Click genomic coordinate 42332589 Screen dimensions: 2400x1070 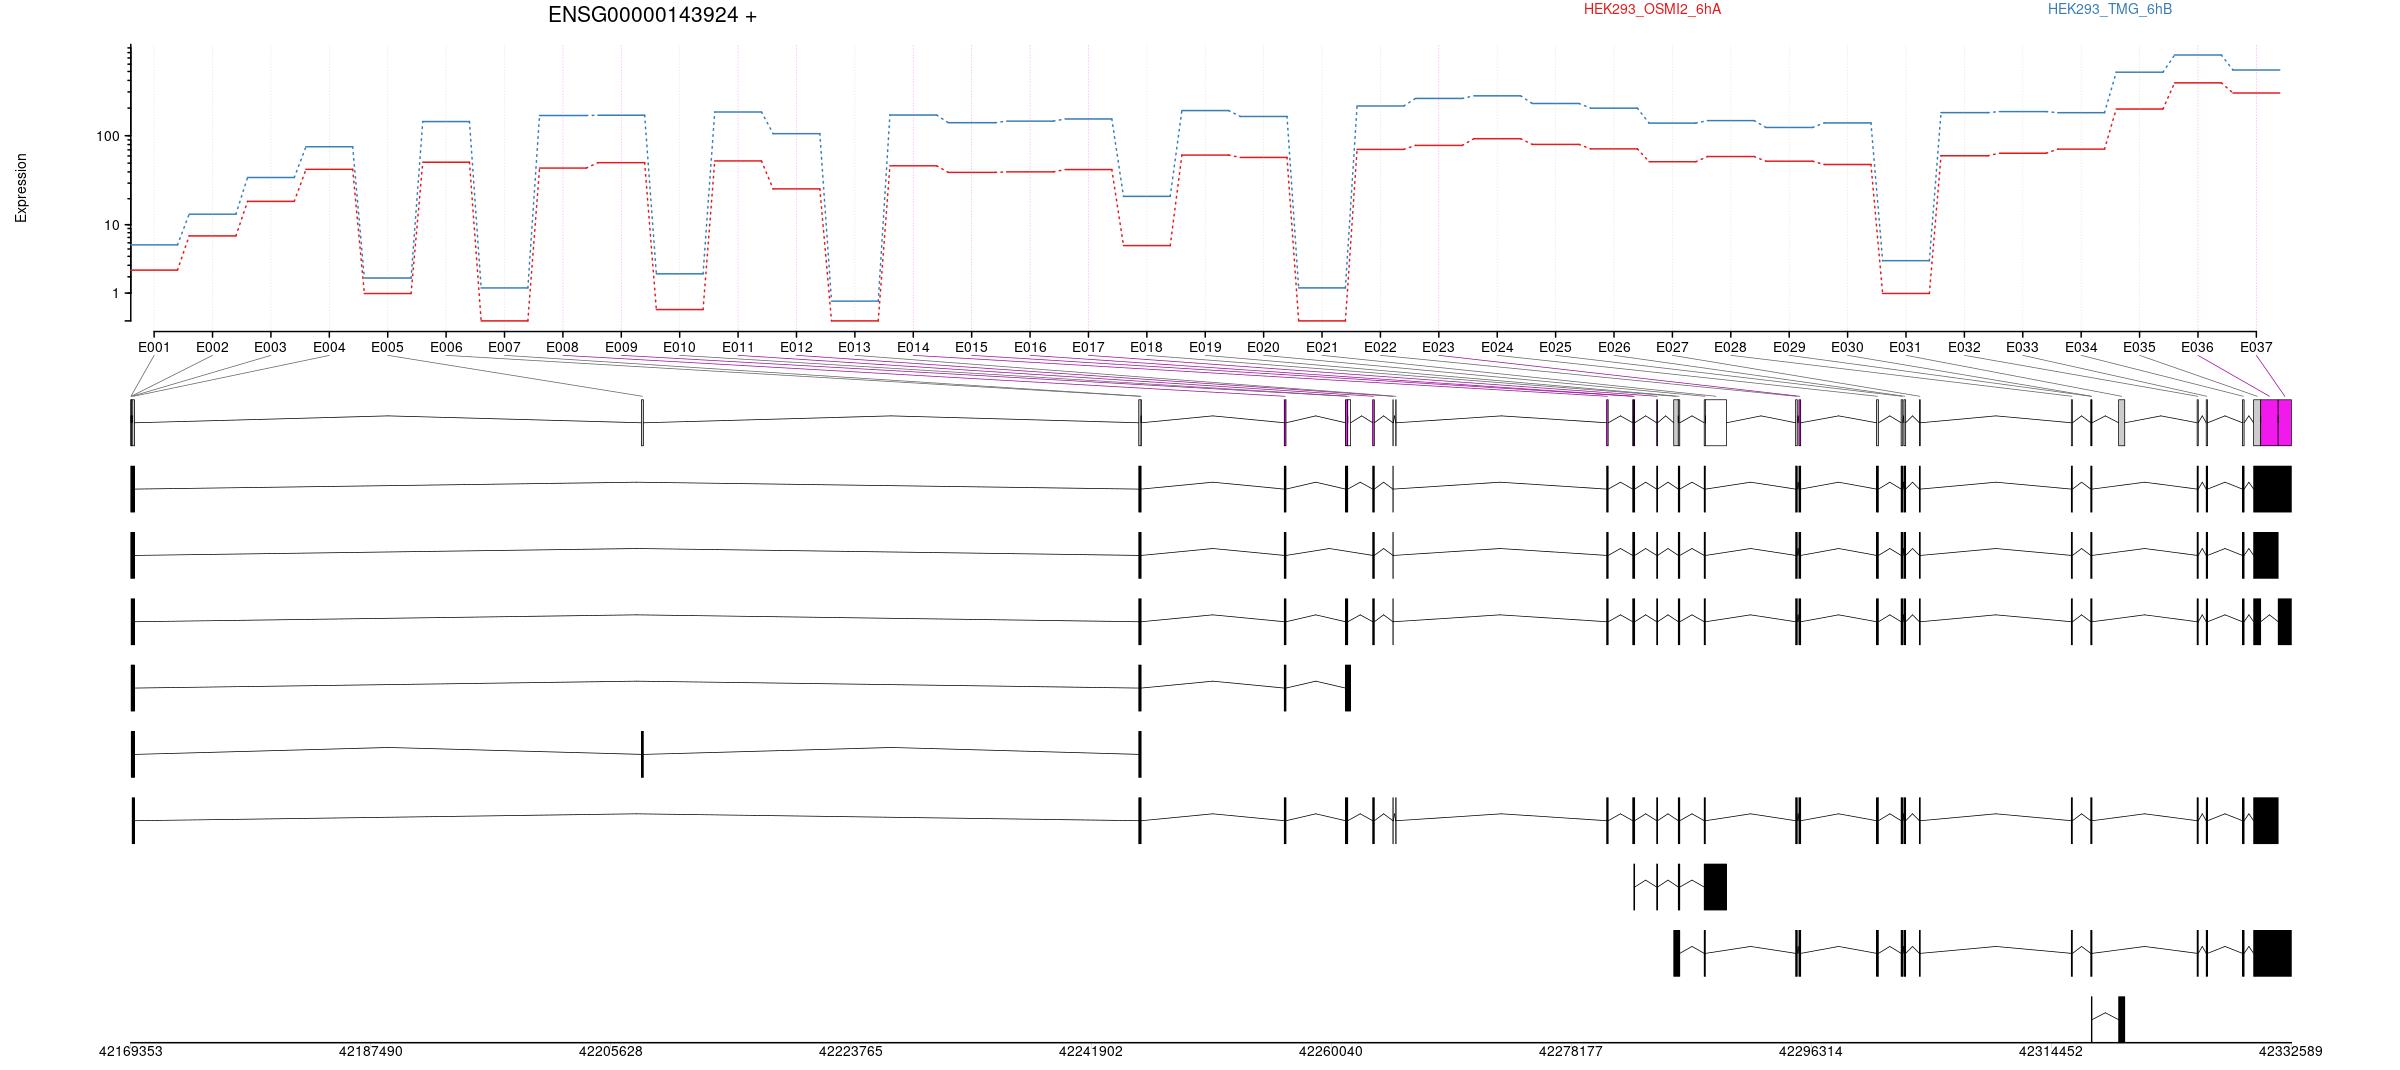[2291, 1051]
